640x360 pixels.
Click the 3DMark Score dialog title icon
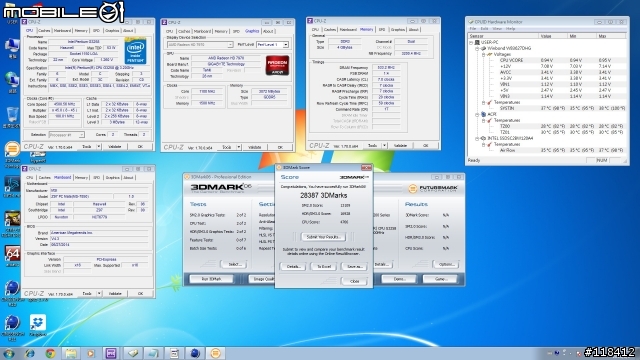click(280, 168)
